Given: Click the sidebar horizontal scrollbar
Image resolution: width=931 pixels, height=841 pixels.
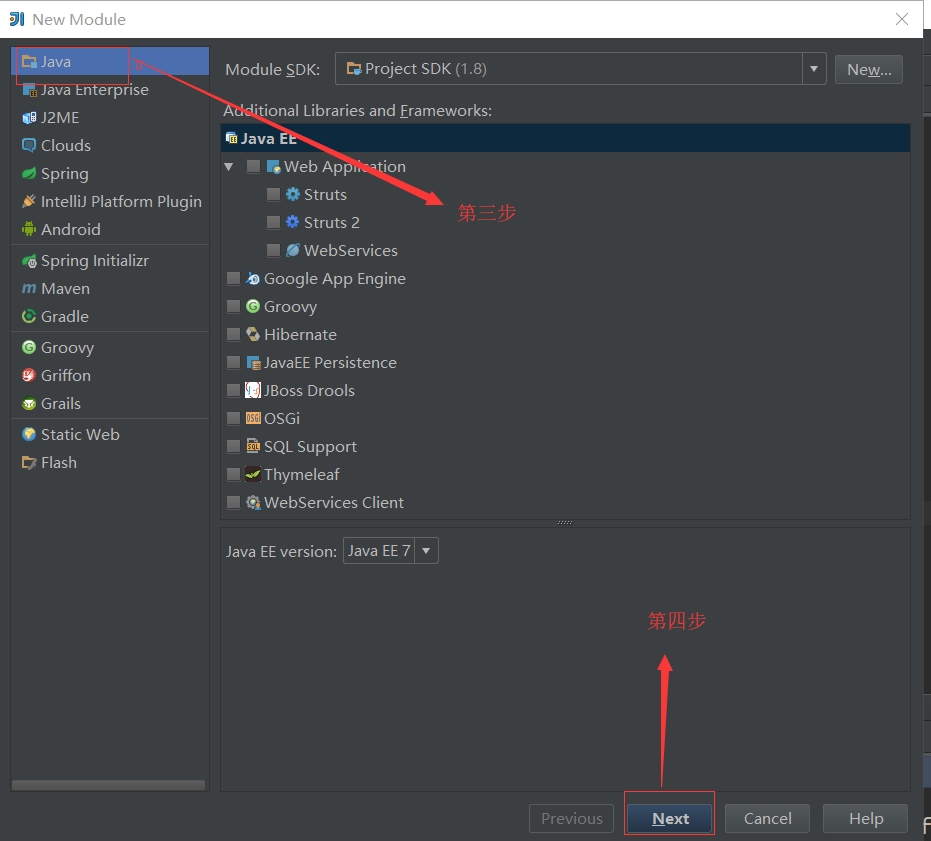Looking at the screenshot, I should [108, 785].
